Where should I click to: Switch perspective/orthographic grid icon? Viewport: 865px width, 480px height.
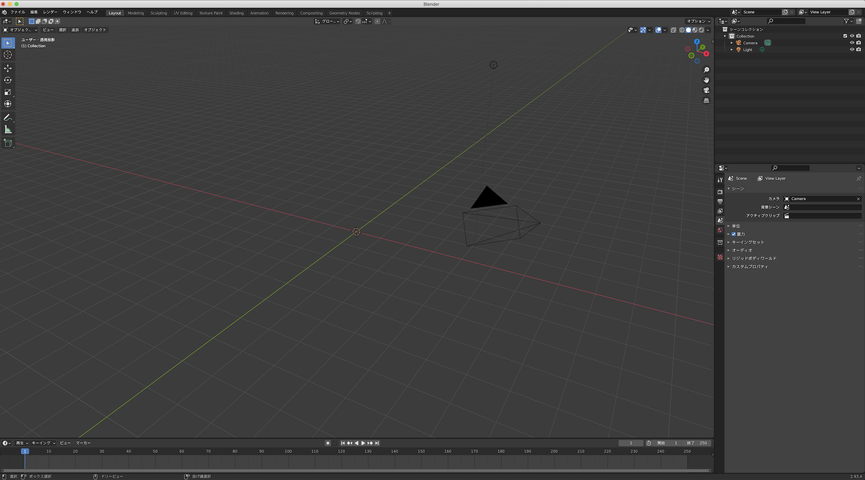pyautogui.click(x=706, y=101)
